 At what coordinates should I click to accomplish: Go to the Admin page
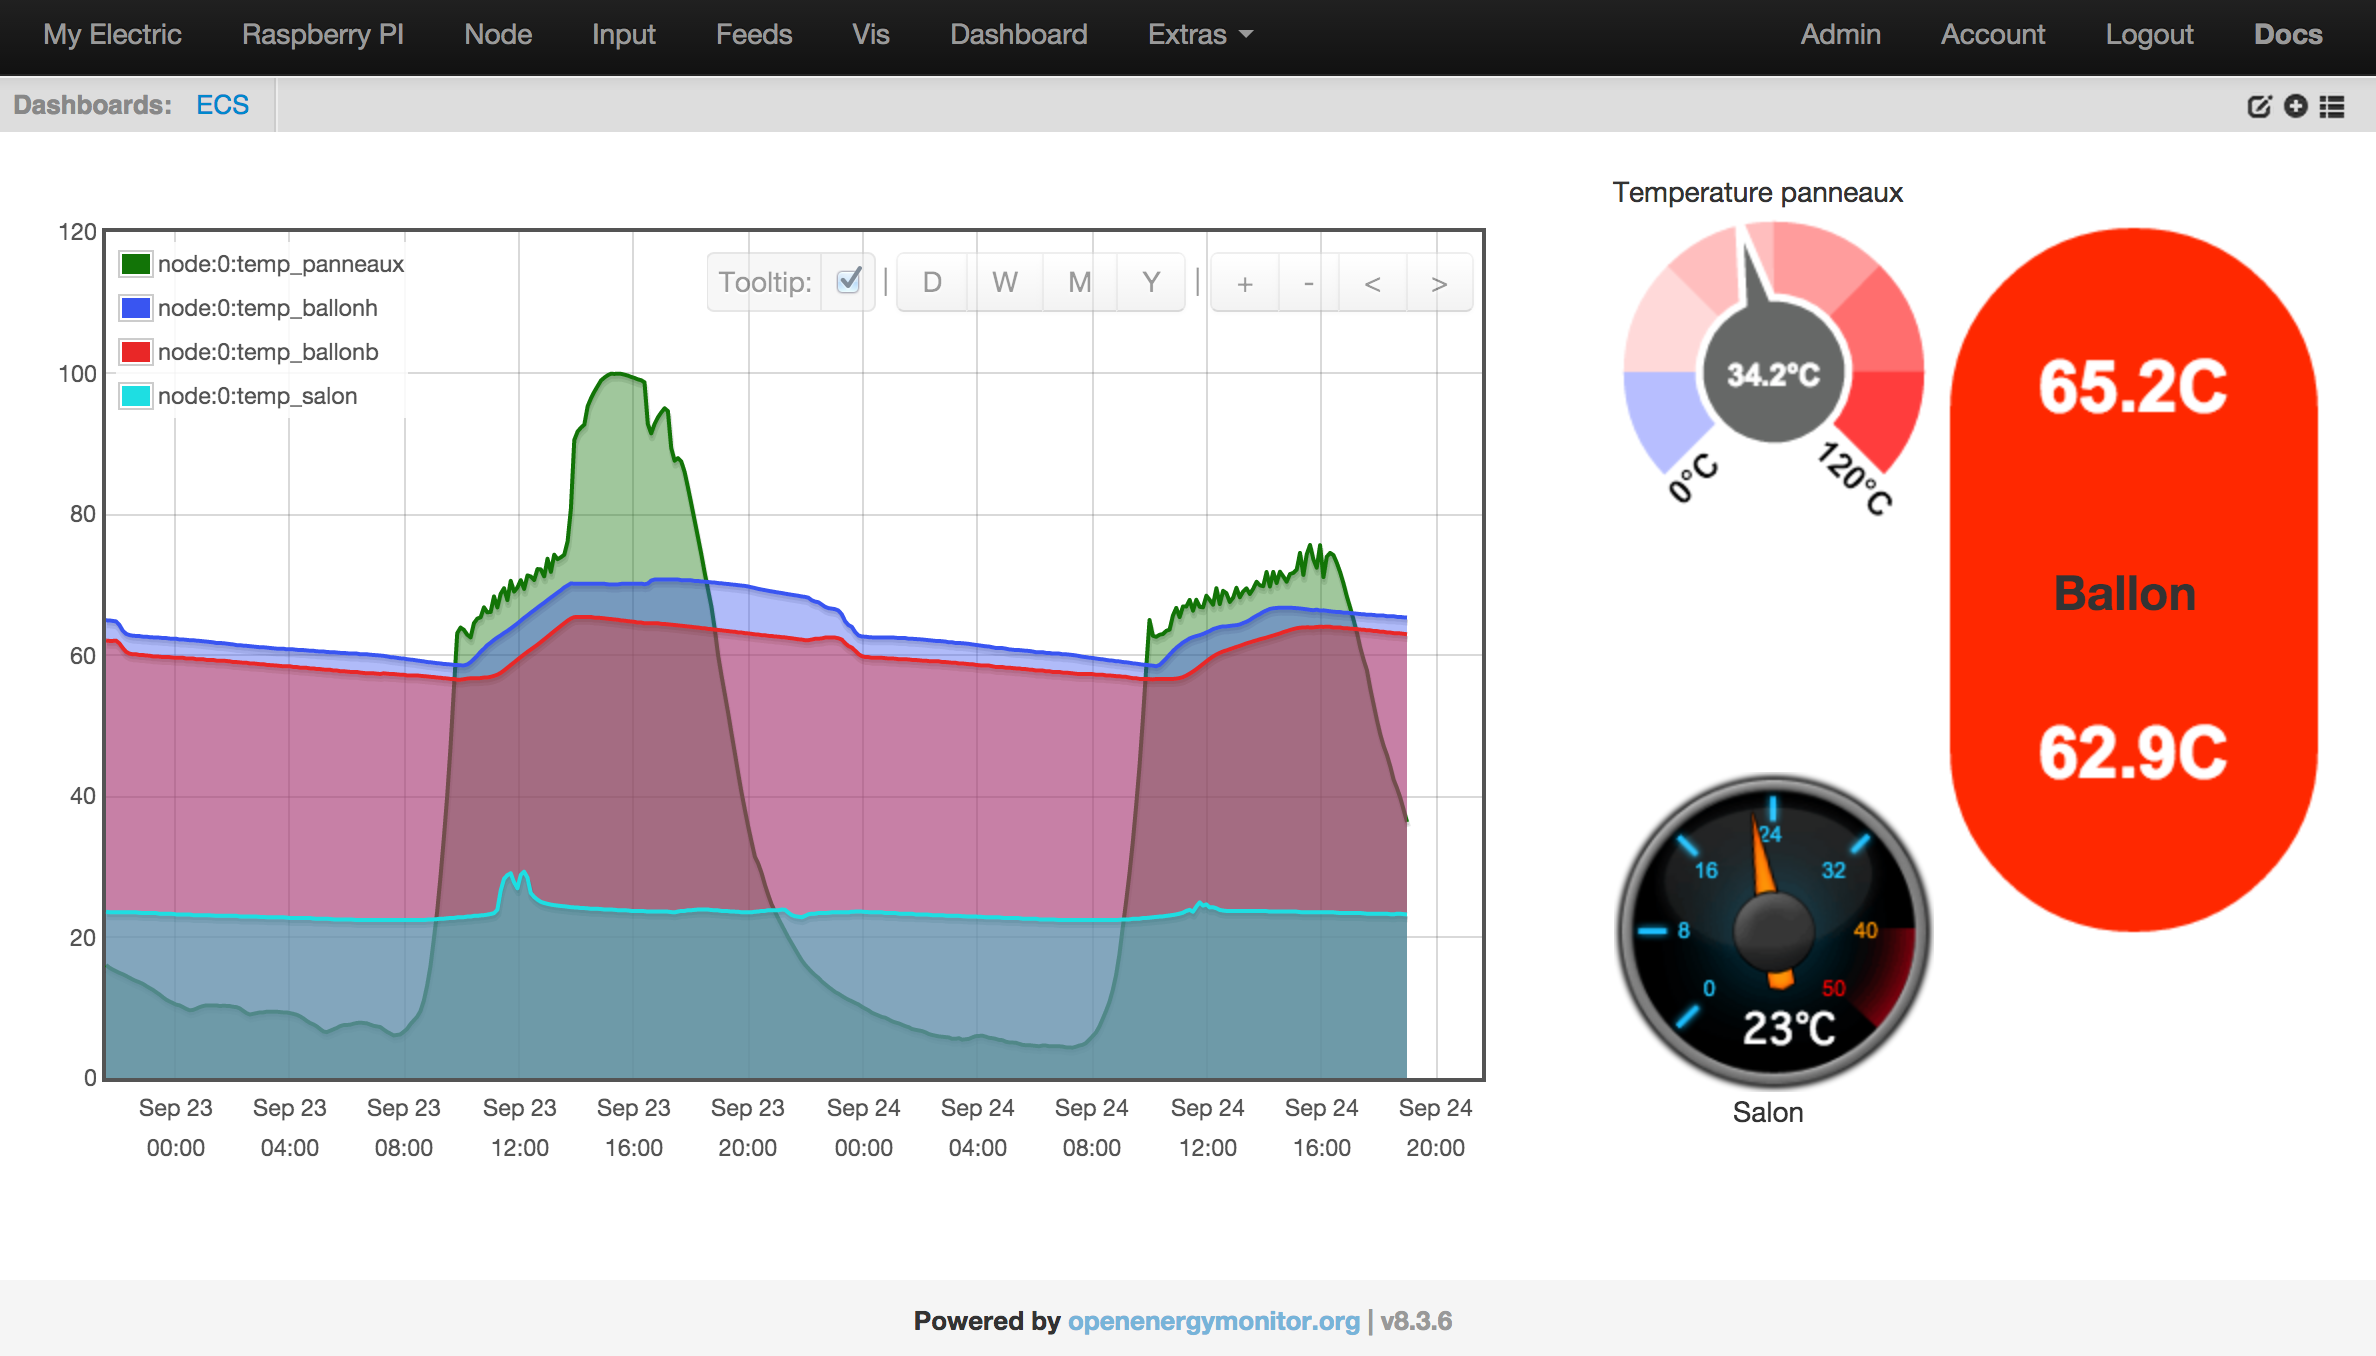[1841, 35]
